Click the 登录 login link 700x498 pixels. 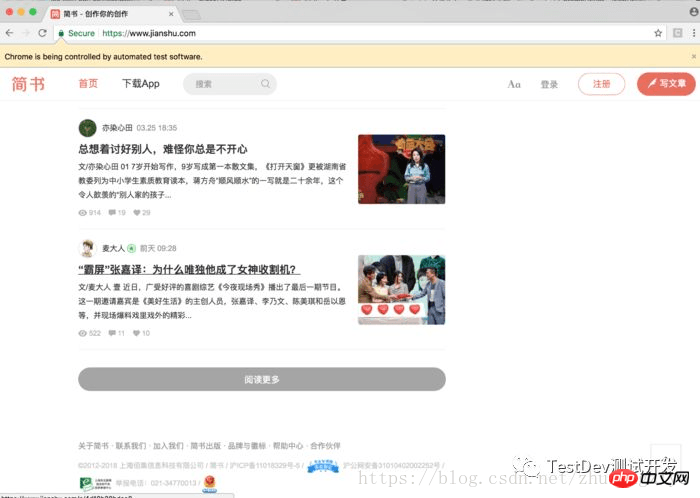(549, 84)
